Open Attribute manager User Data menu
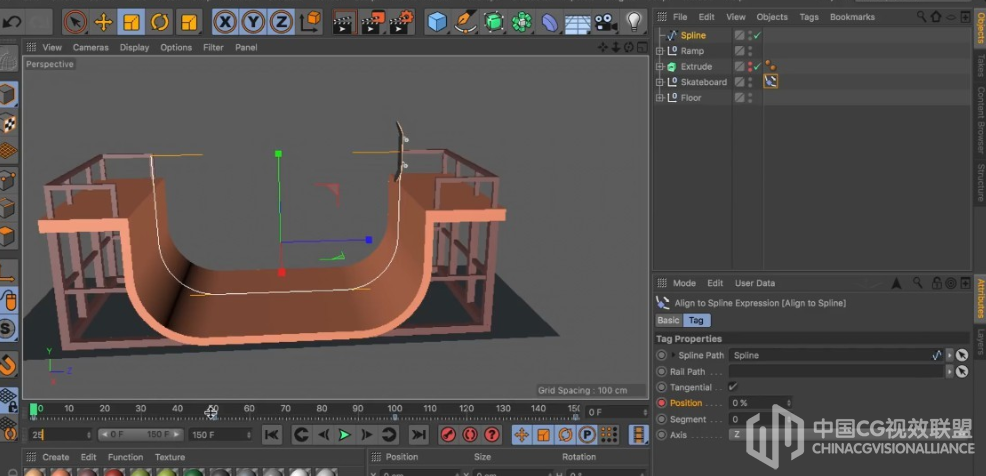The image size is (986, 476). point(755,283)
